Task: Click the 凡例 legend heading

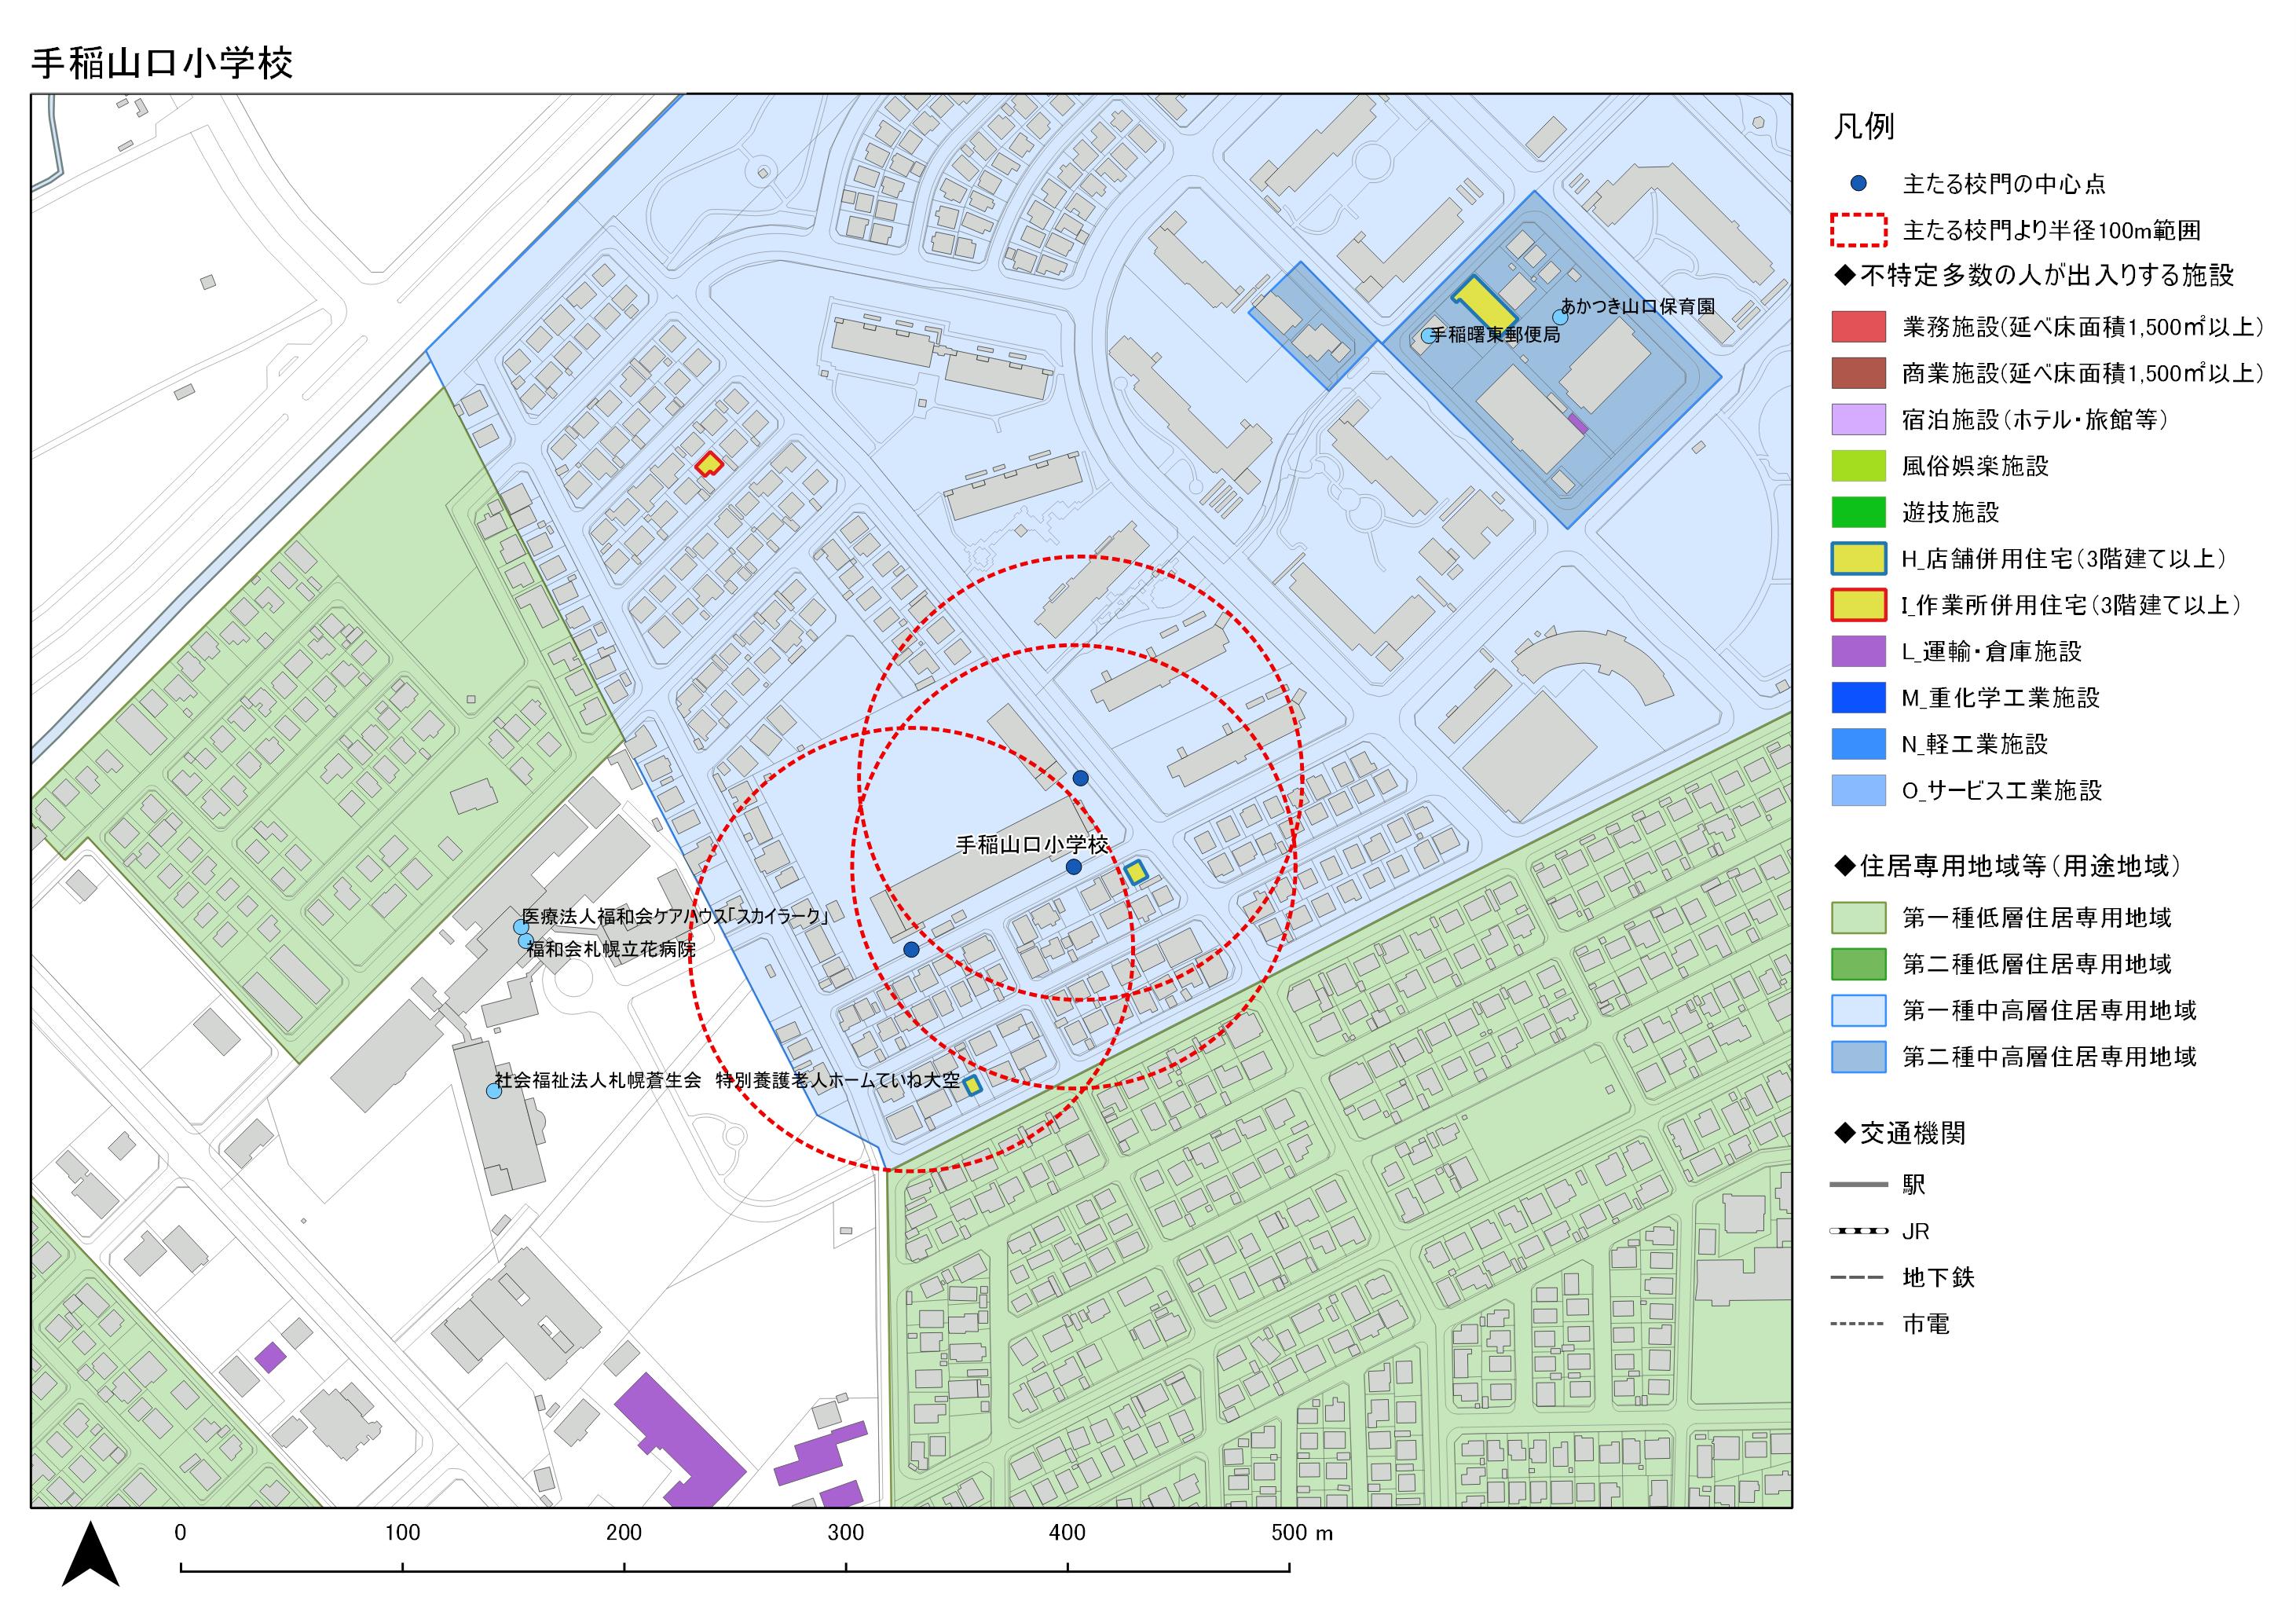Action: [x=1863, y=126]
